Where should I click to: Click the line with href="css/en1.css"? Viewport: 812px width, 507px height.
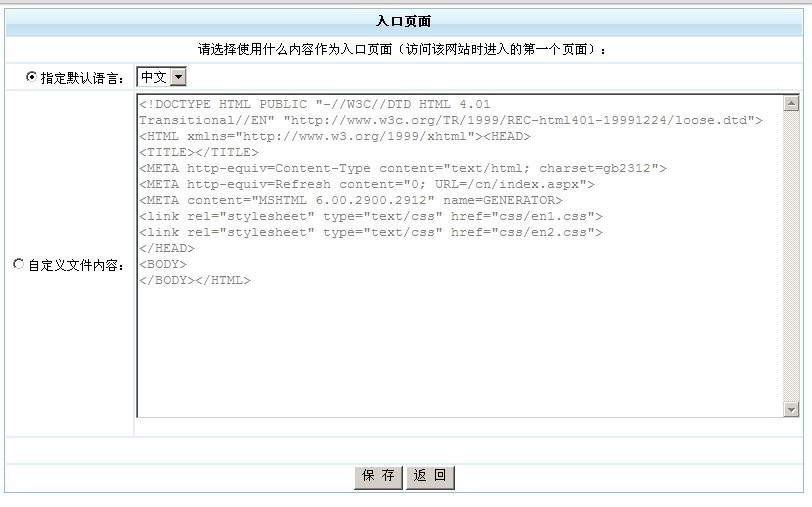point(371,216)
